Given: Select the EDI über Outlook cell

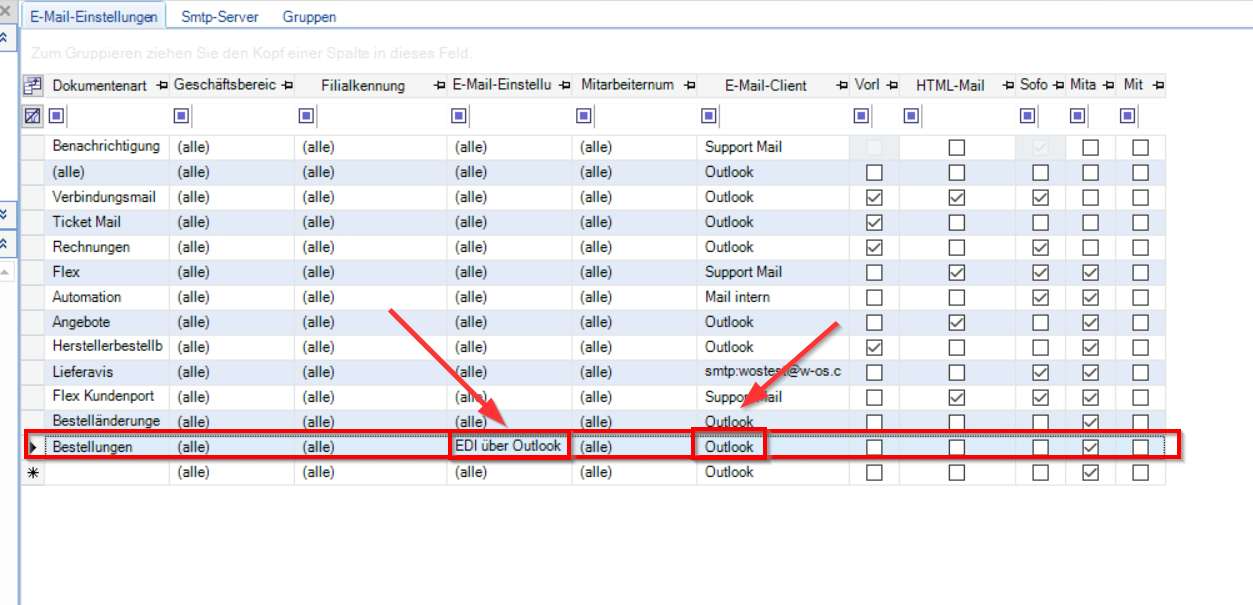Looking at the screenshot, I should pos(509,447).
